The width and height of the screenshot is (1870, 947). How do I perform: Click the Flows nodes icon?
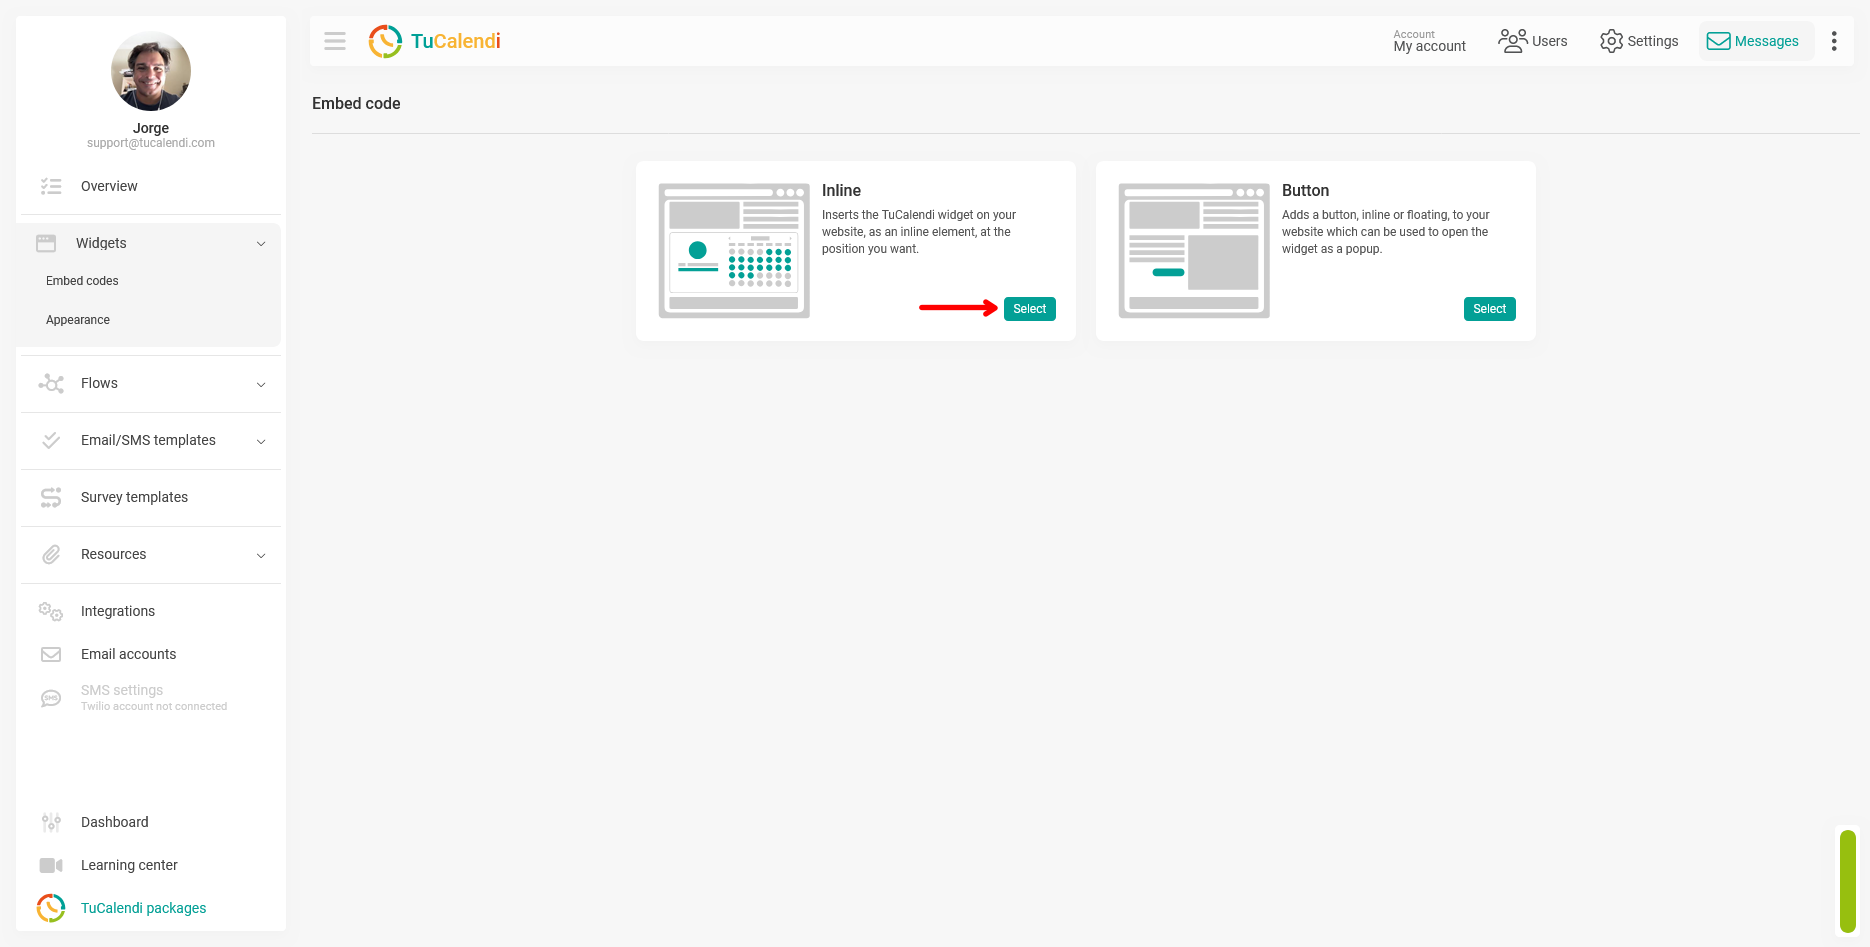[51, 383]
